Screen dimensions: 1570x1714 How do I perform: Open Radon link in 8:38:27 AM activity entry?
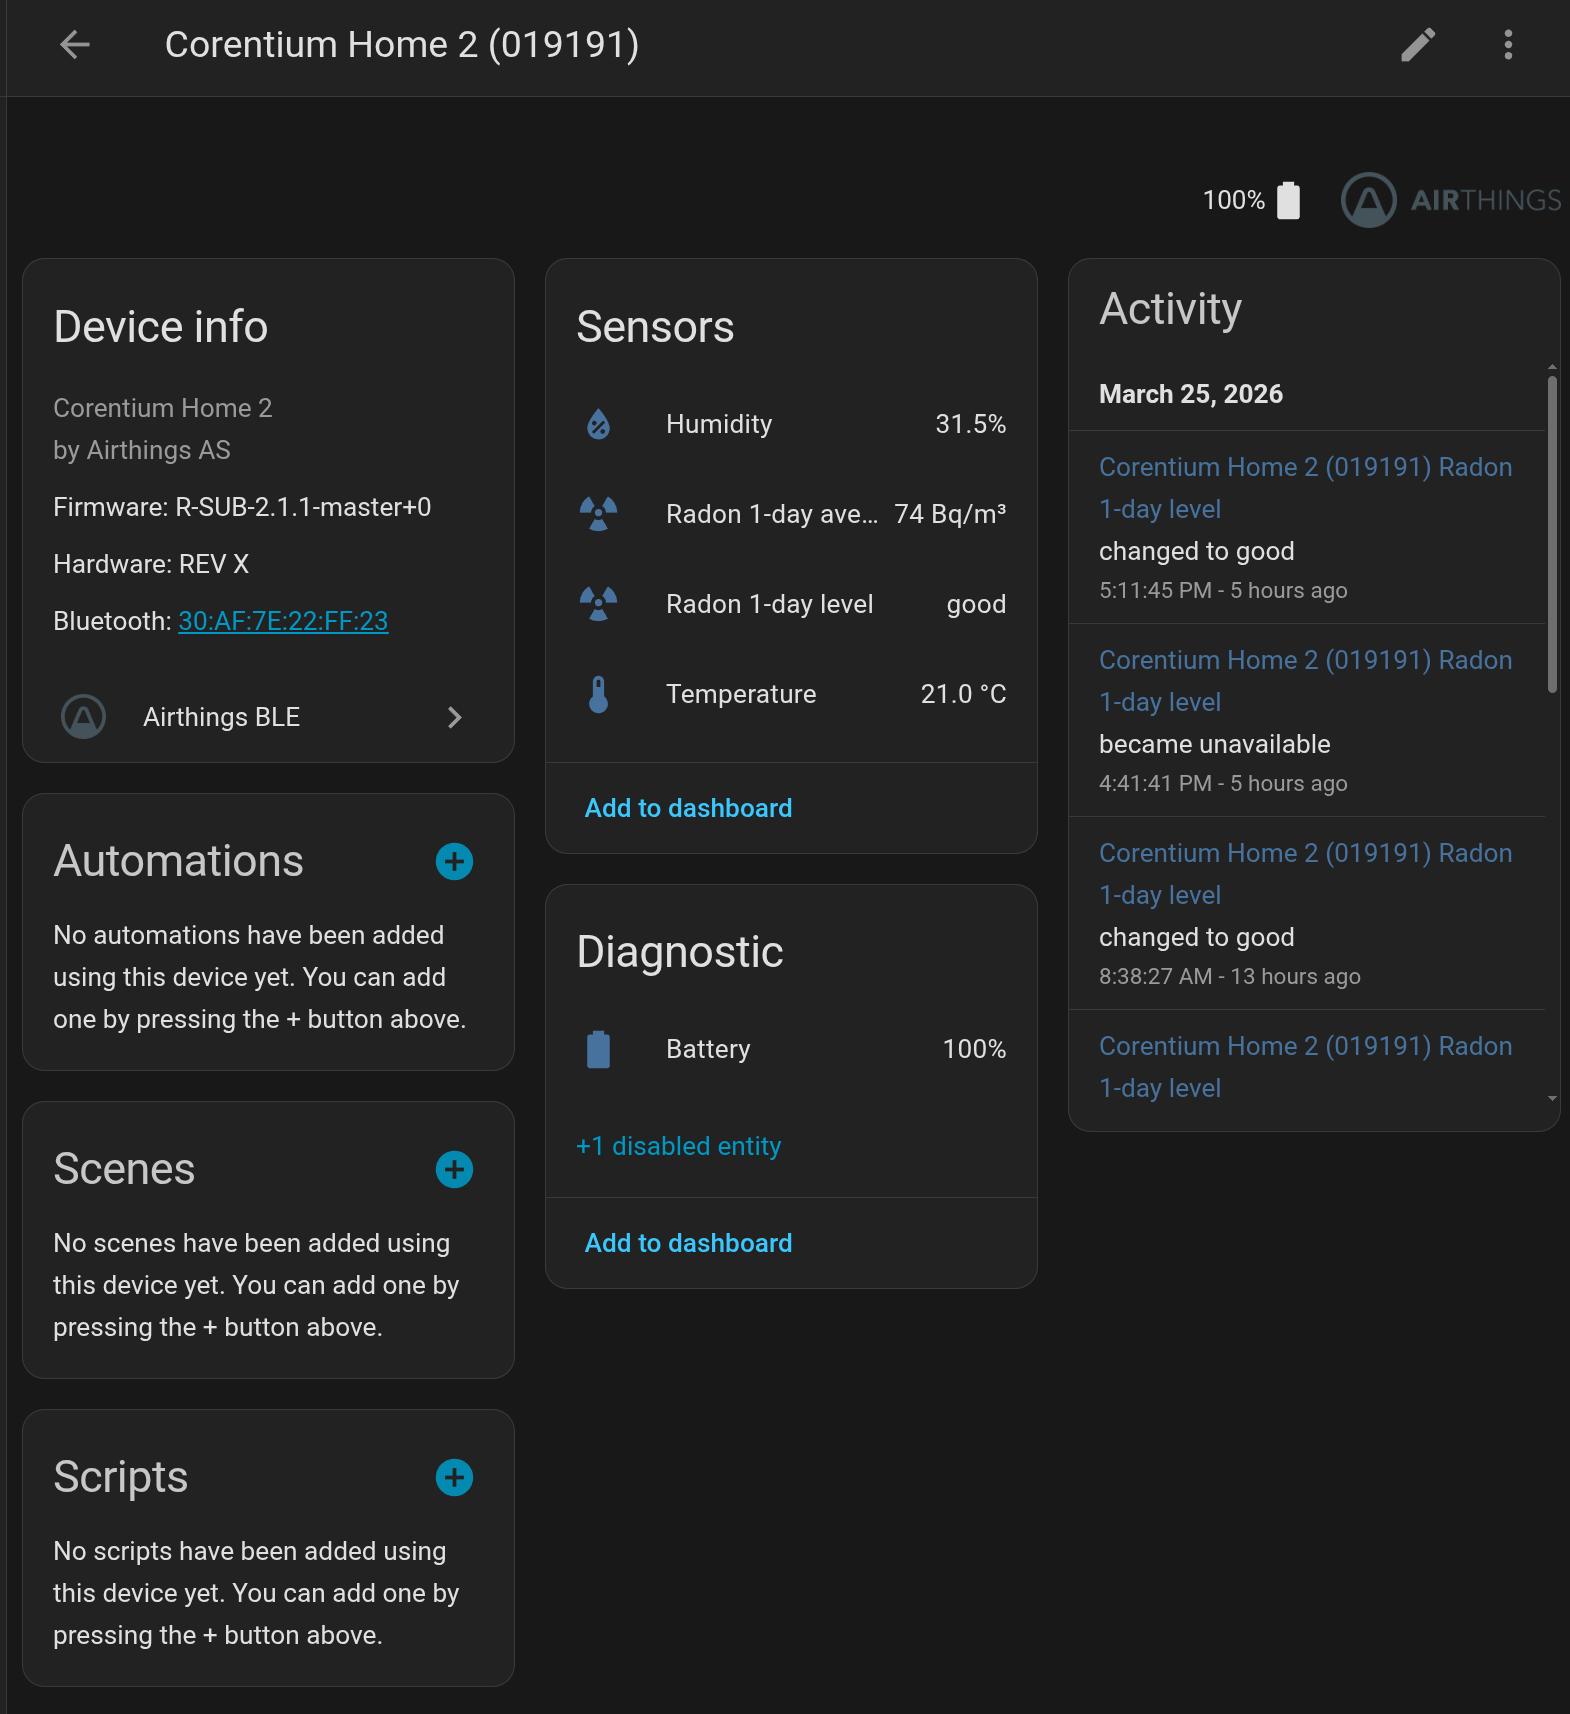point(1305,874)
